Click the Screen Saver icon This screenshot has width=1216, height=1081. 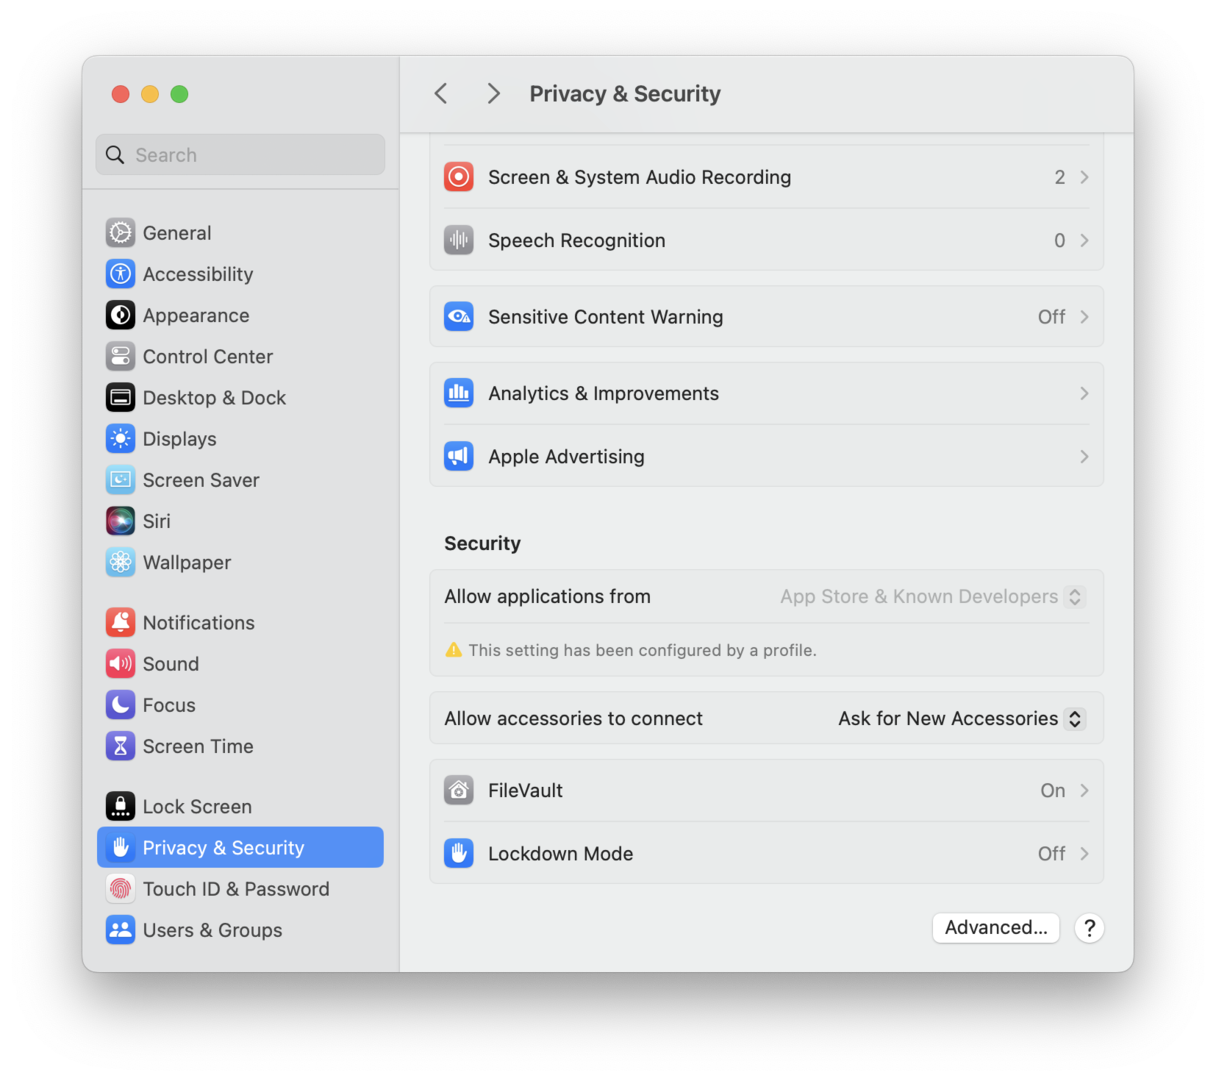(x=120, y=480)
